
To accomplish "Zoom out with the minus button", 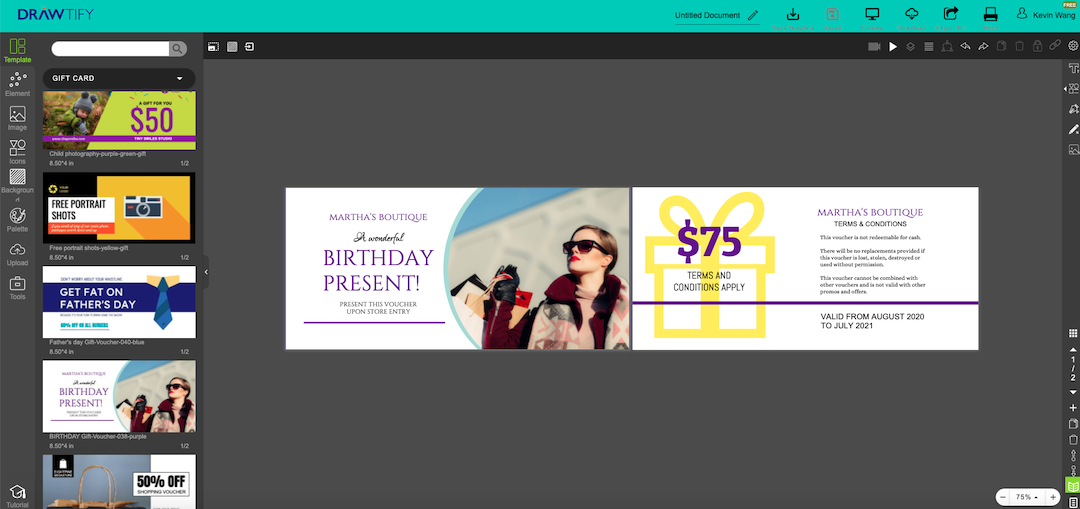I will (1002, 497).
